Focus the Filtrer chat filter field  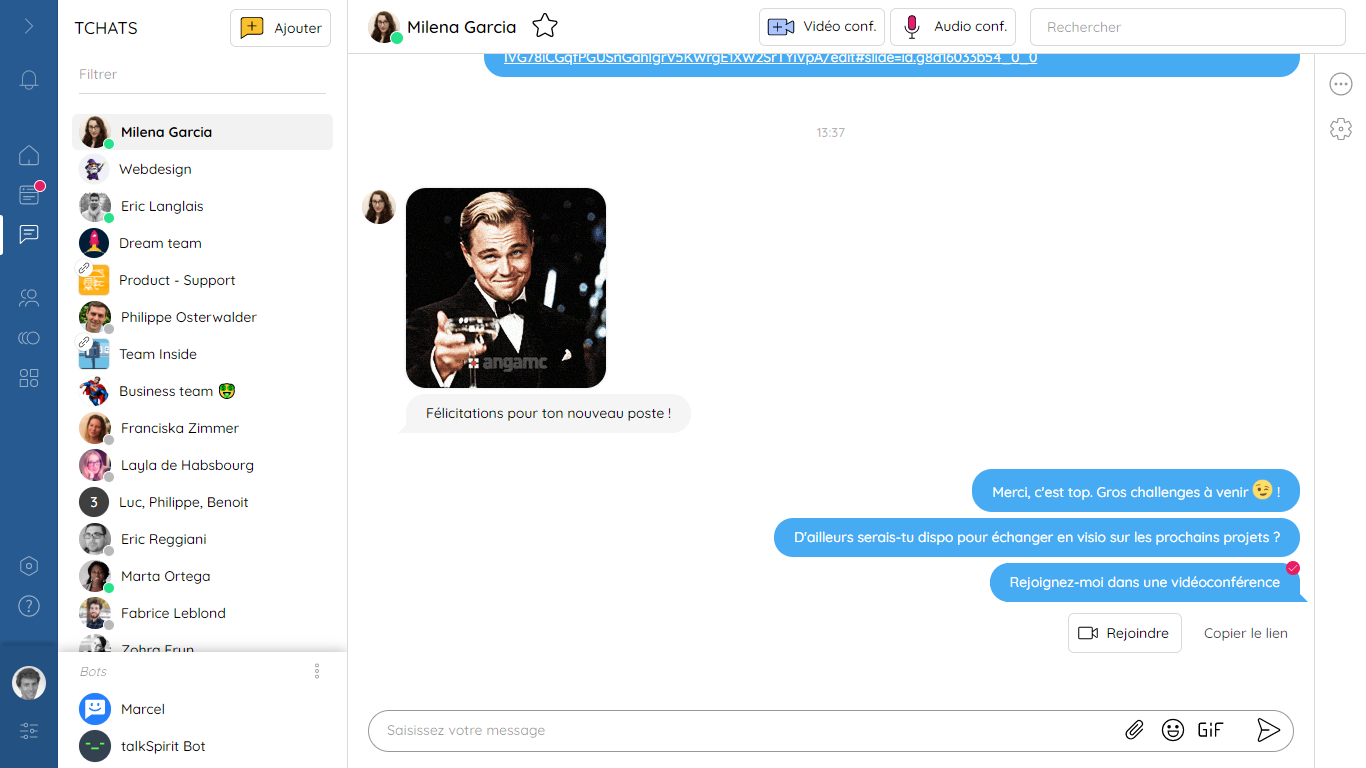[202, 74]
